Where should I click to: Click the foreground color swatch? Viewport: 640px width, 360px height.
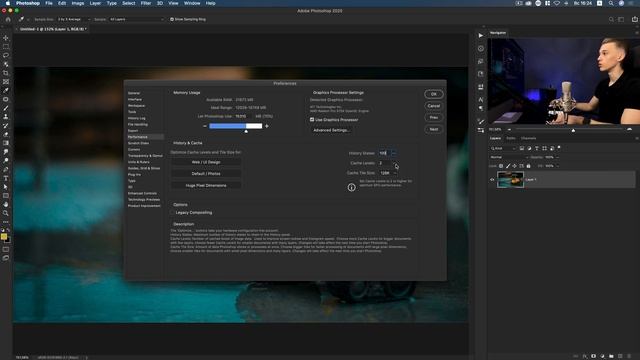pyautogui.click(x=4, y=236)
